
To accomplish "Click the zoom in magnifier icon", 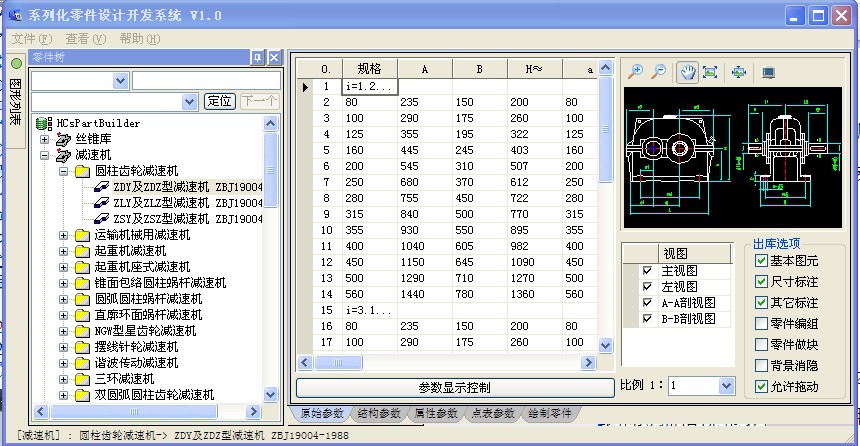I will click(635, 72).
